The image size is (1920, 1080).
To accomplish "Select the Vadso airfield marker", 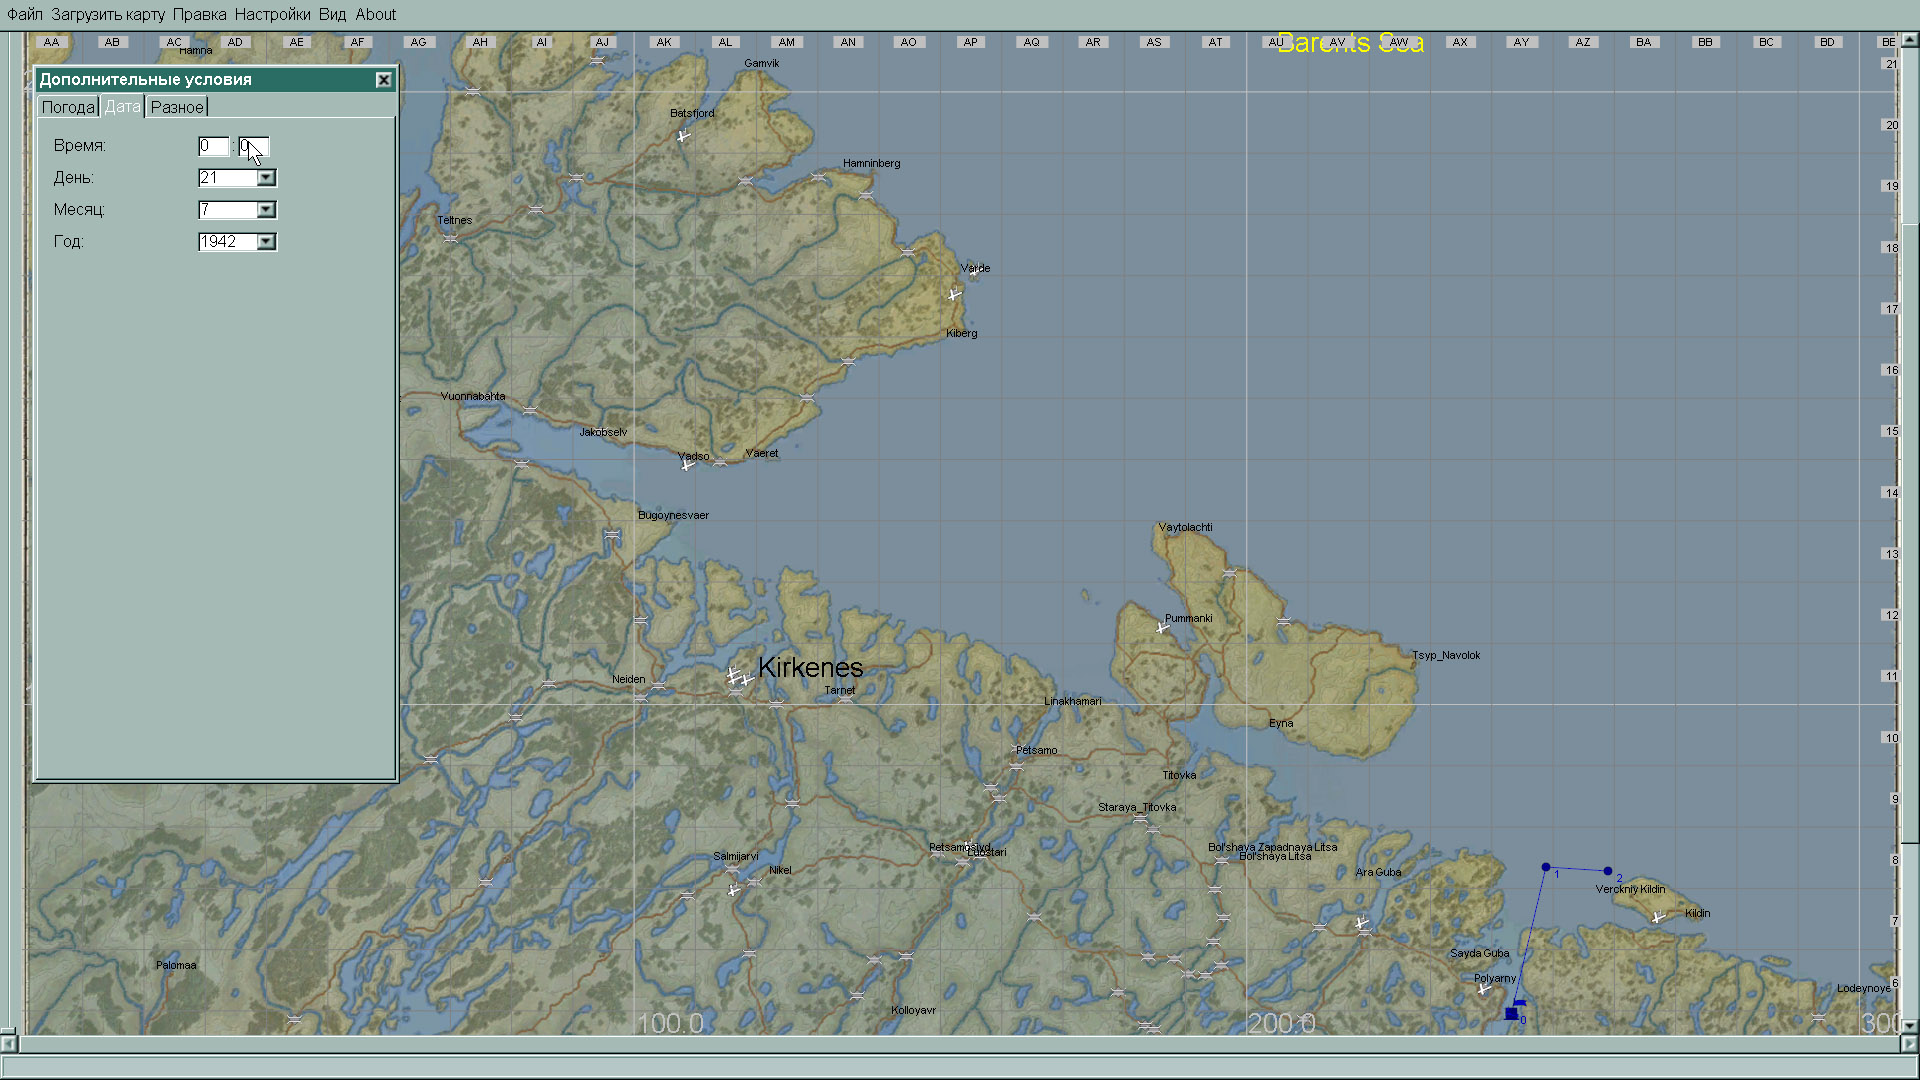I will click(x=687, y=464).
